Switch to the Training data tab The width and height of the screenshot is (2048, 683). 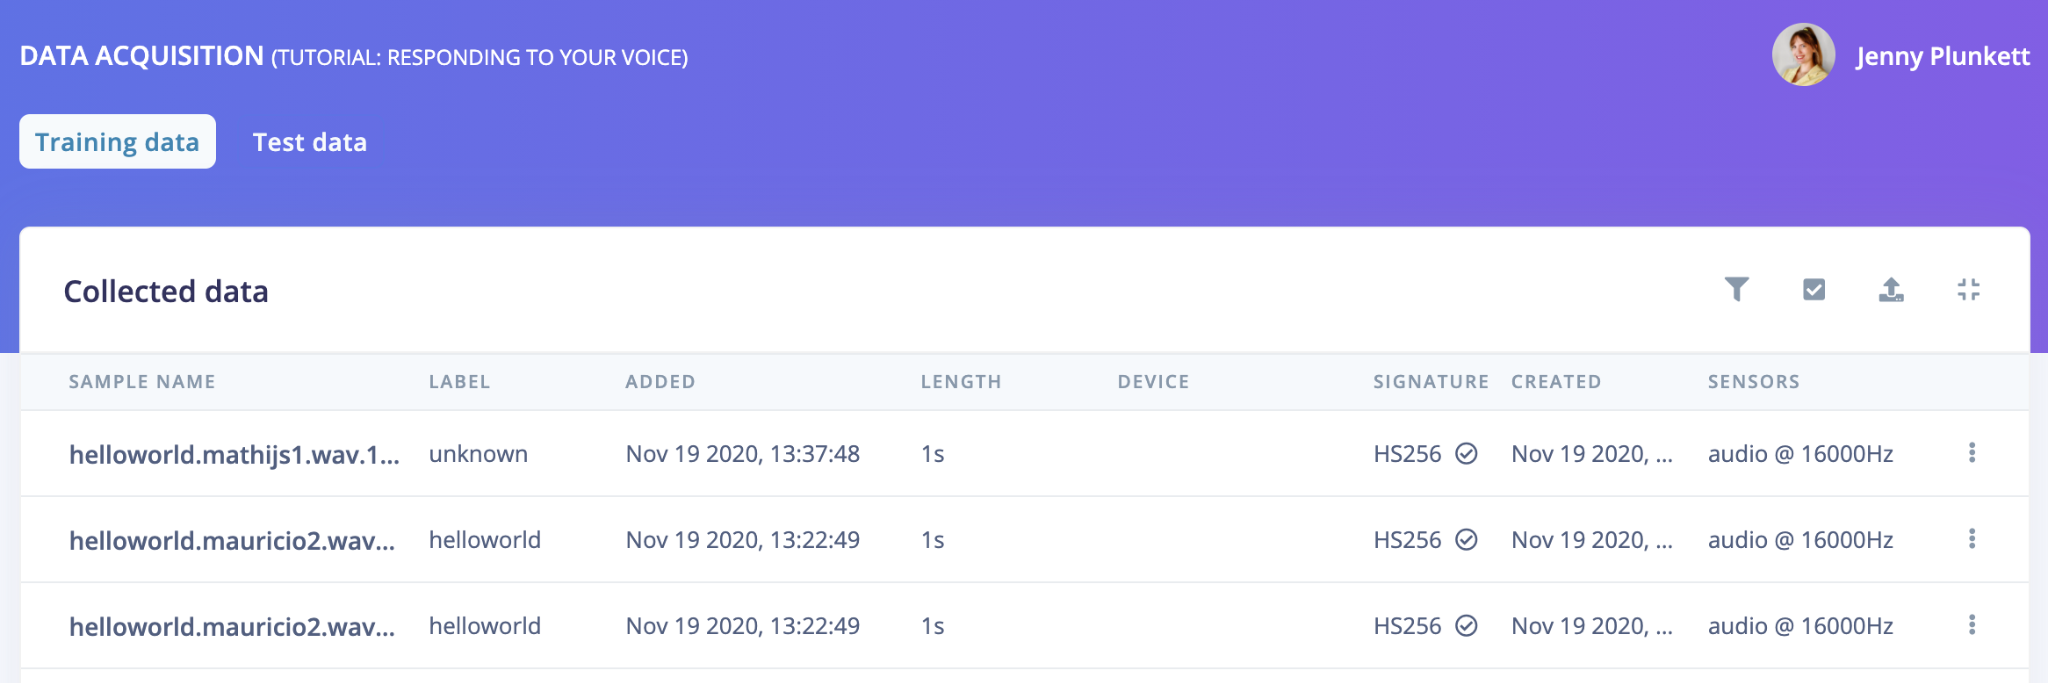(x=117, y=142)
